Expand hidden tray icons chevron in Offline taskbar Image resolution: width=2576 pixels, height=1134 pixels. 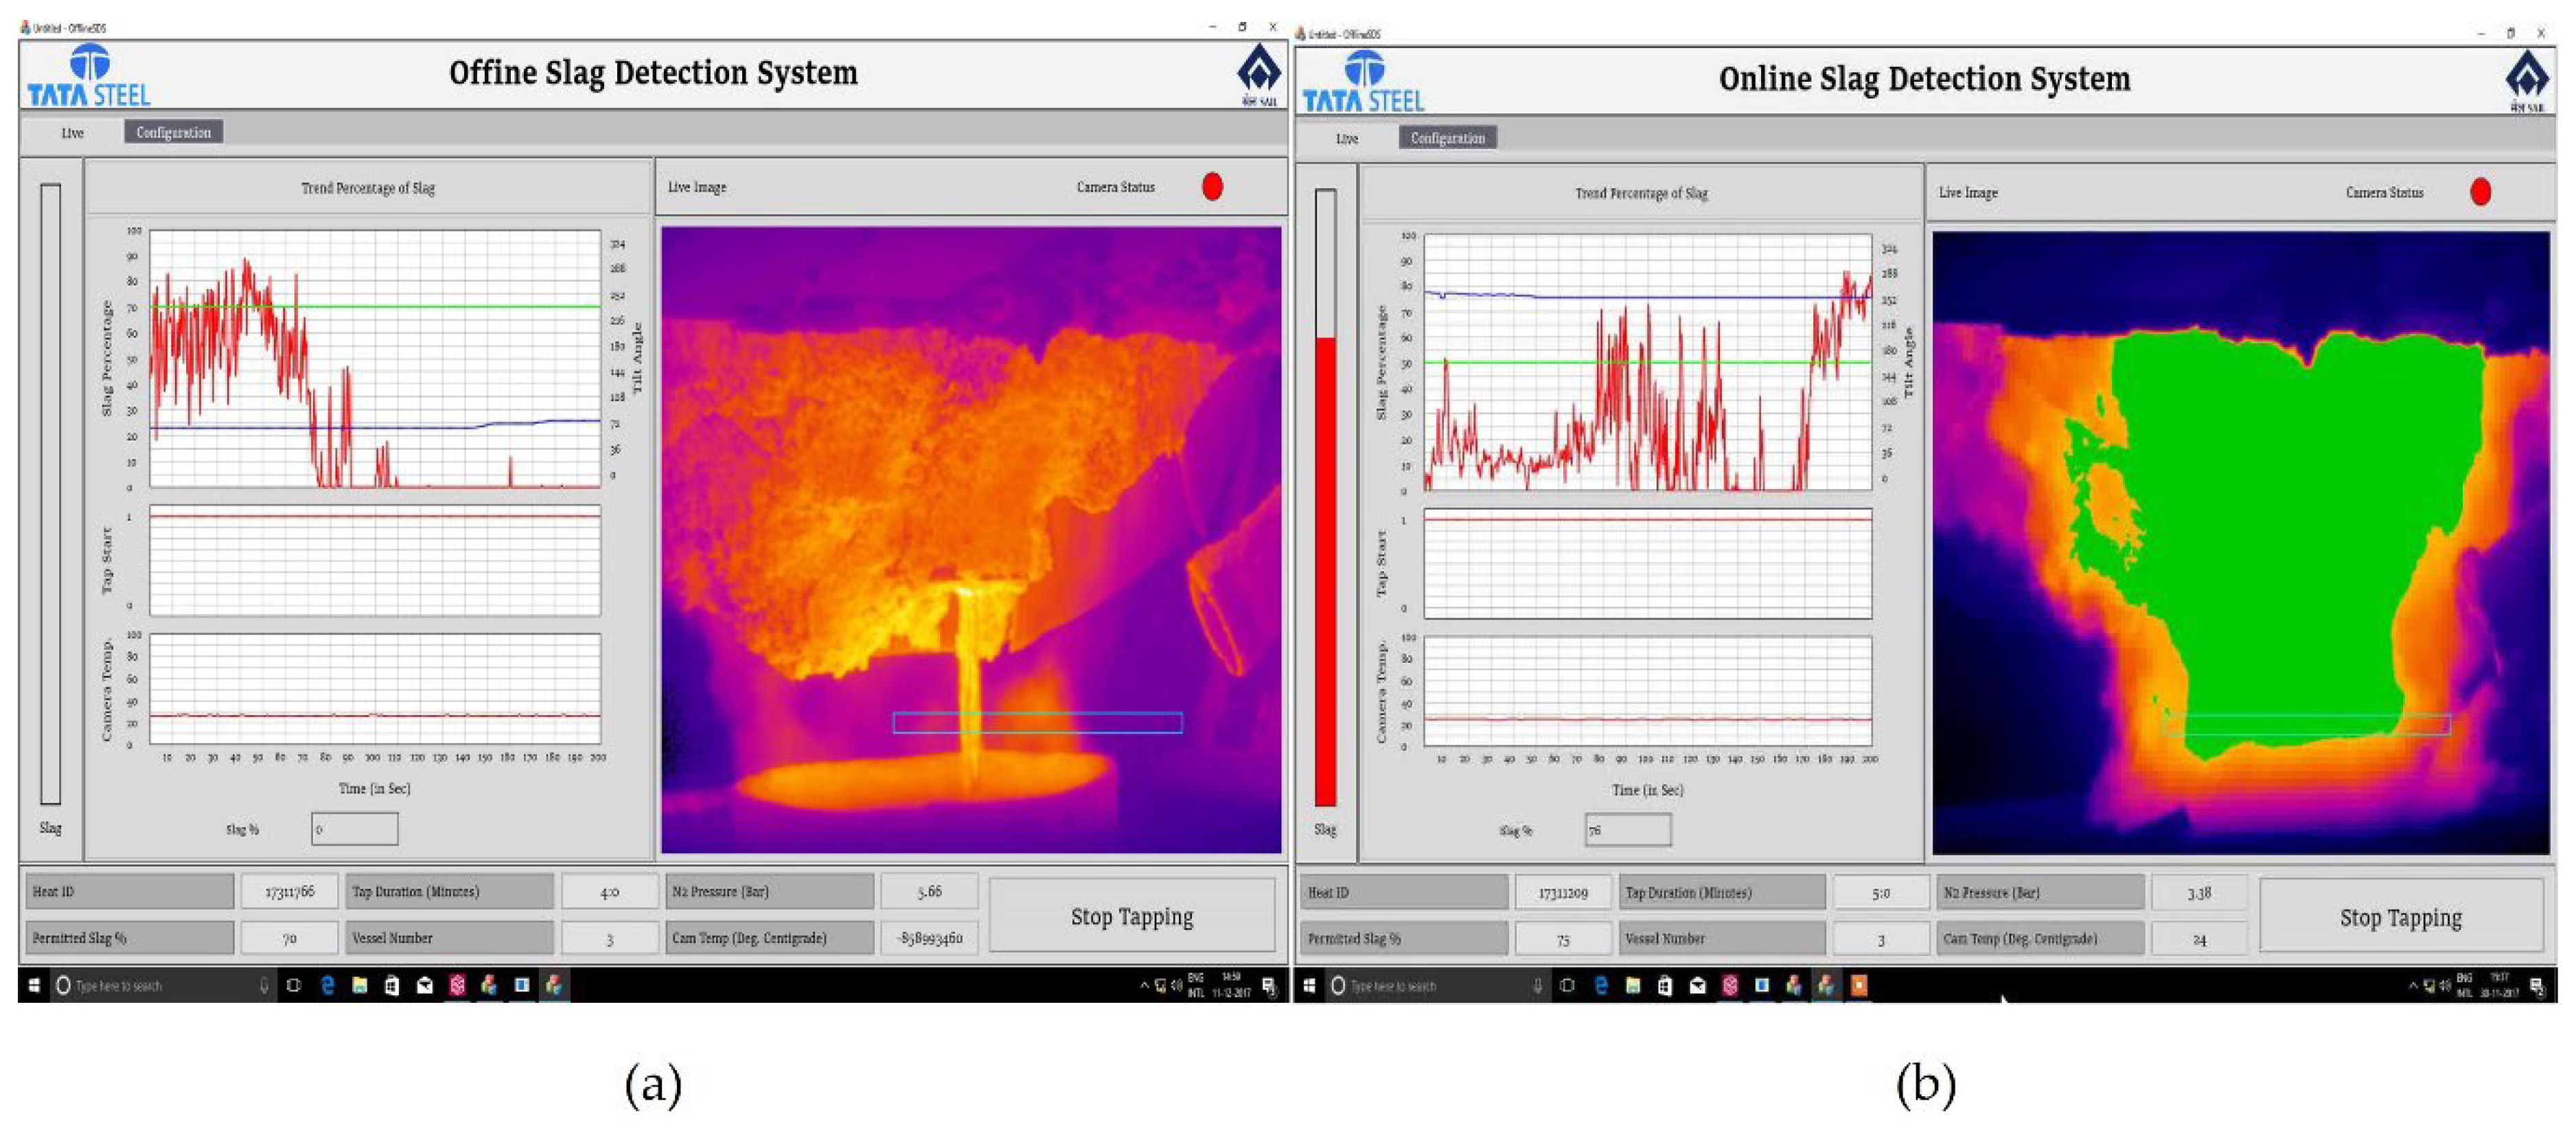1144,985
